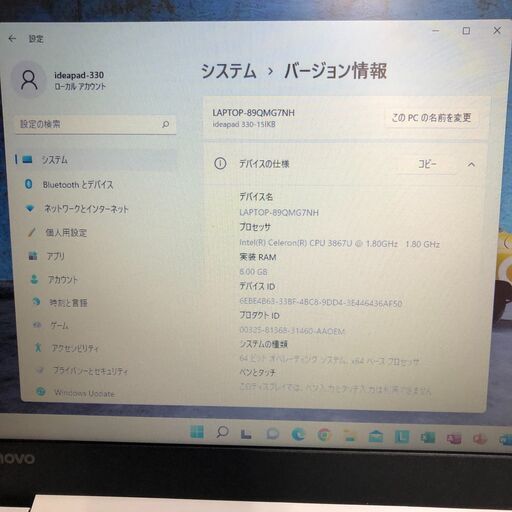Go back with the arrow beside 設定
Image resolution: width=512 pixels, height=512 pixels.
coord(12,39)
